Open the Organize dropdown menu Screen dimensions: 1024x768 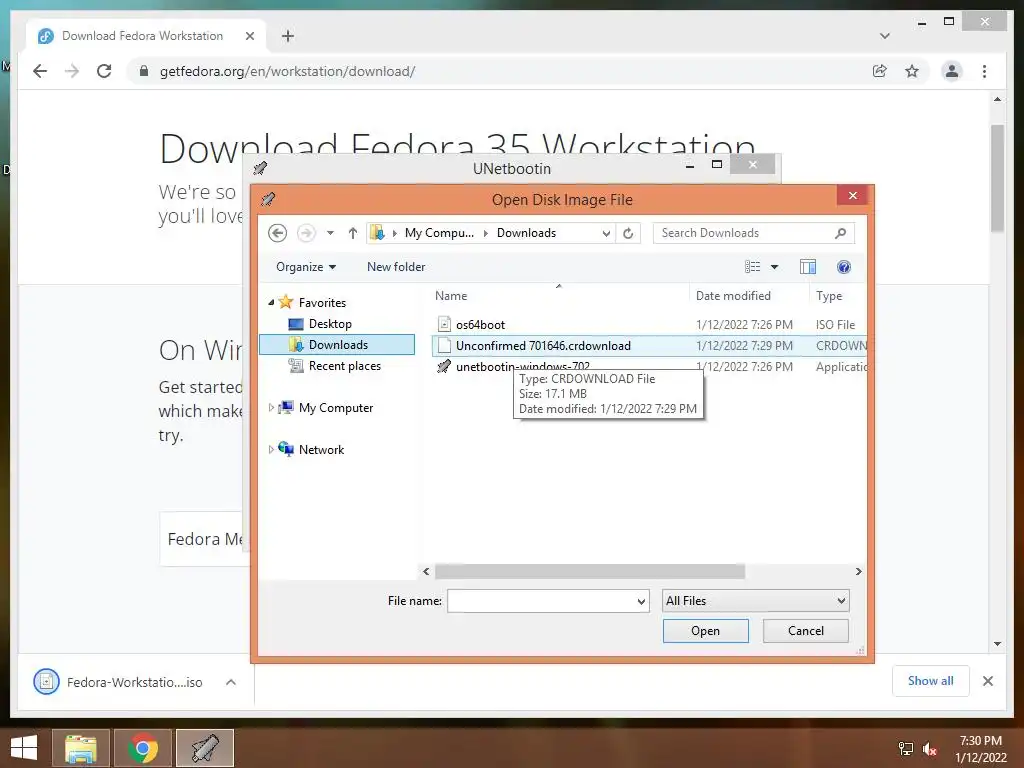coord(306,266)
